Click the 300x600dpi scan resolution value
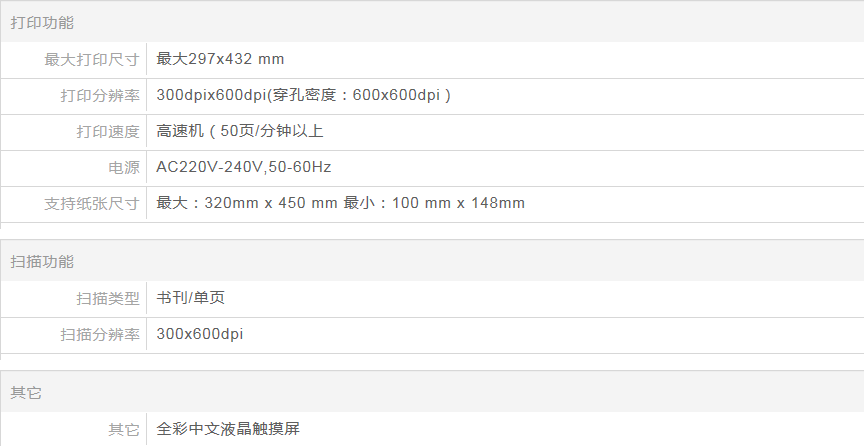Viewport: 864px width, 446px height. coord(199,333)
